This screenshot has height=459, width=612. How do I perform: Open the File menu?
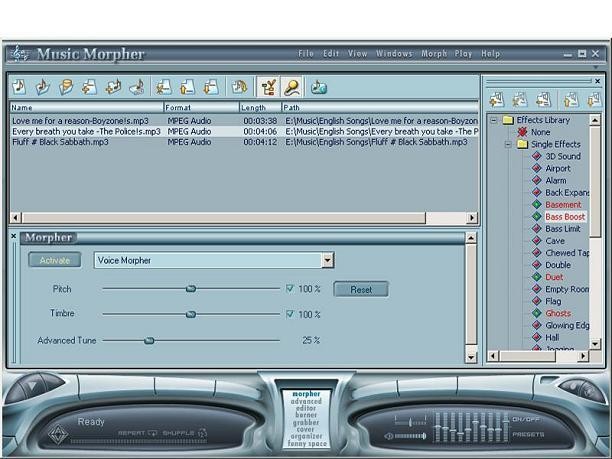point(306,54)
